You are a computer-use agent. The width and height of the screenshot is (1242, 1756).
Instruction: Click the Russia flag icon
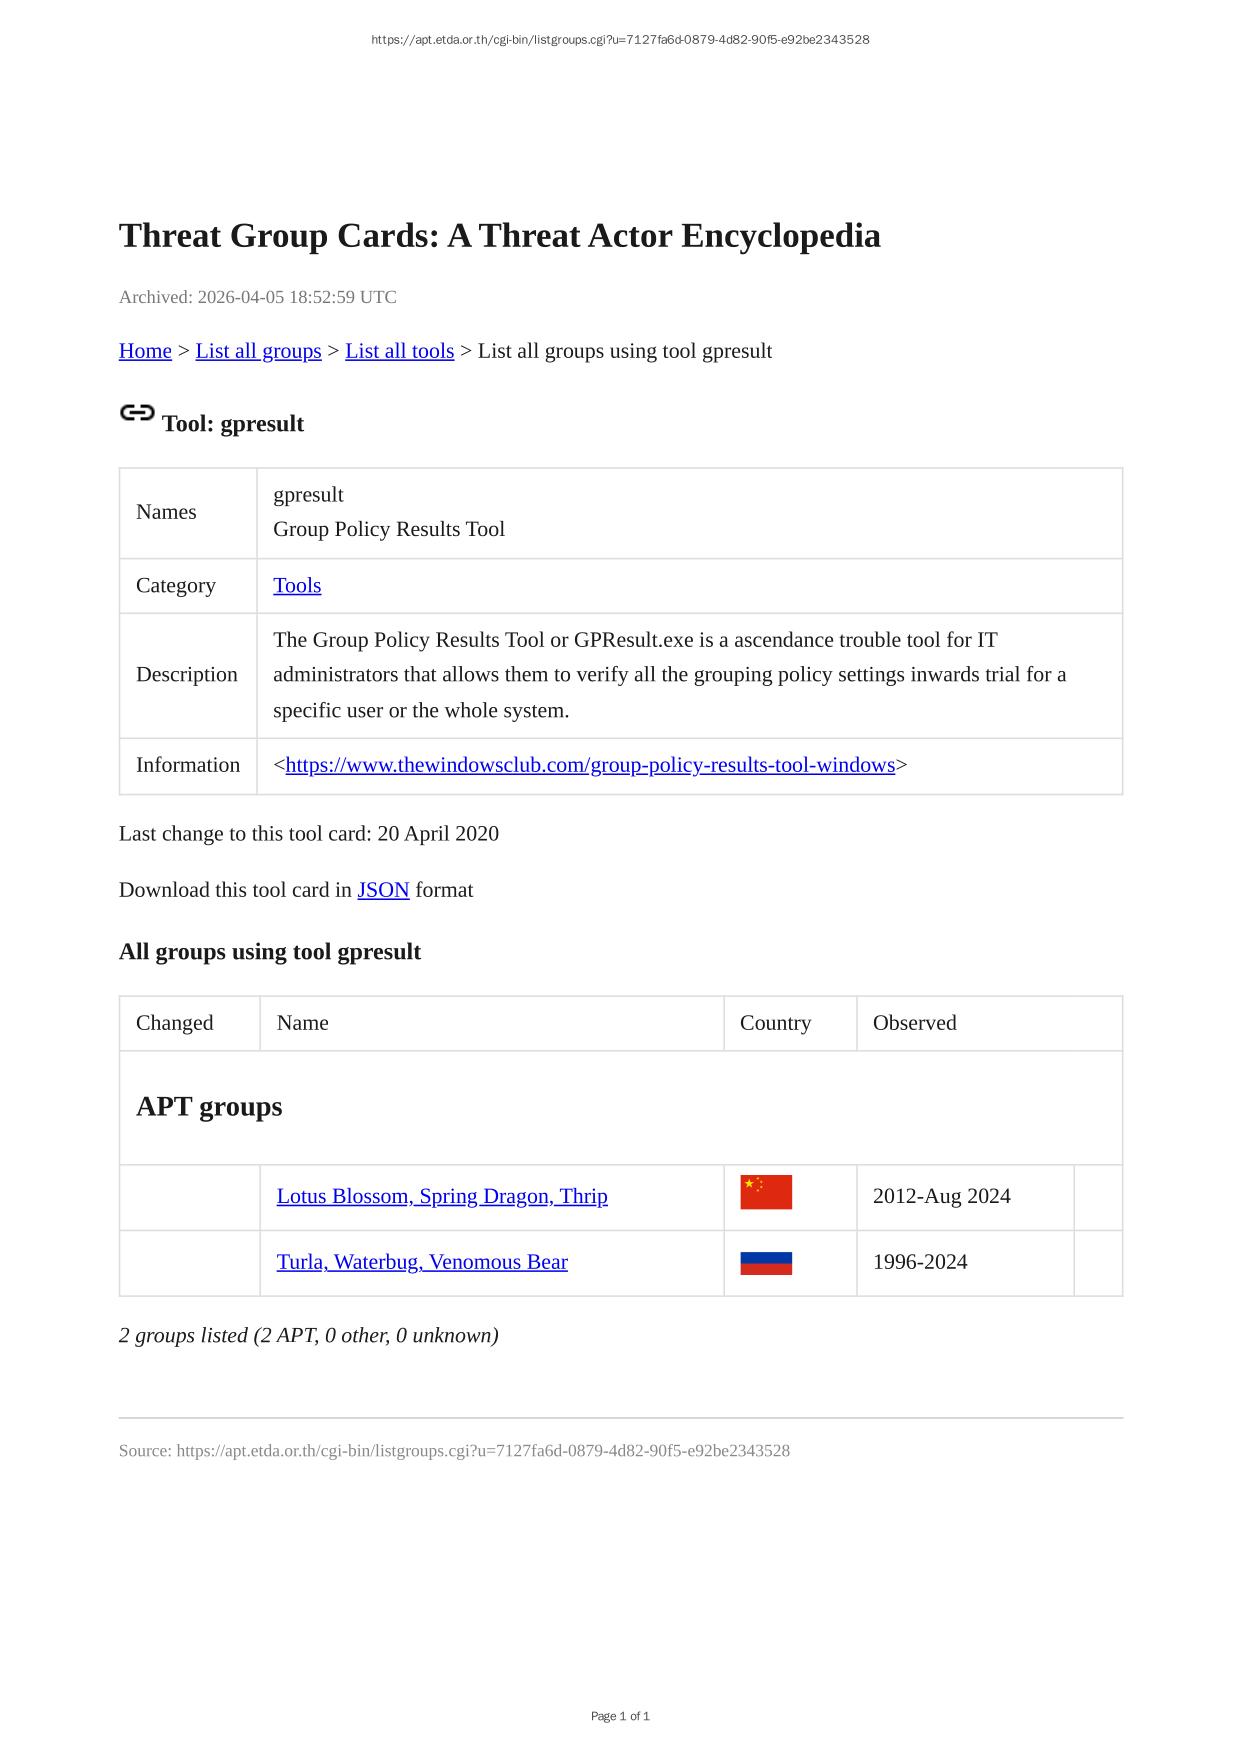(x=766, y=1263)
